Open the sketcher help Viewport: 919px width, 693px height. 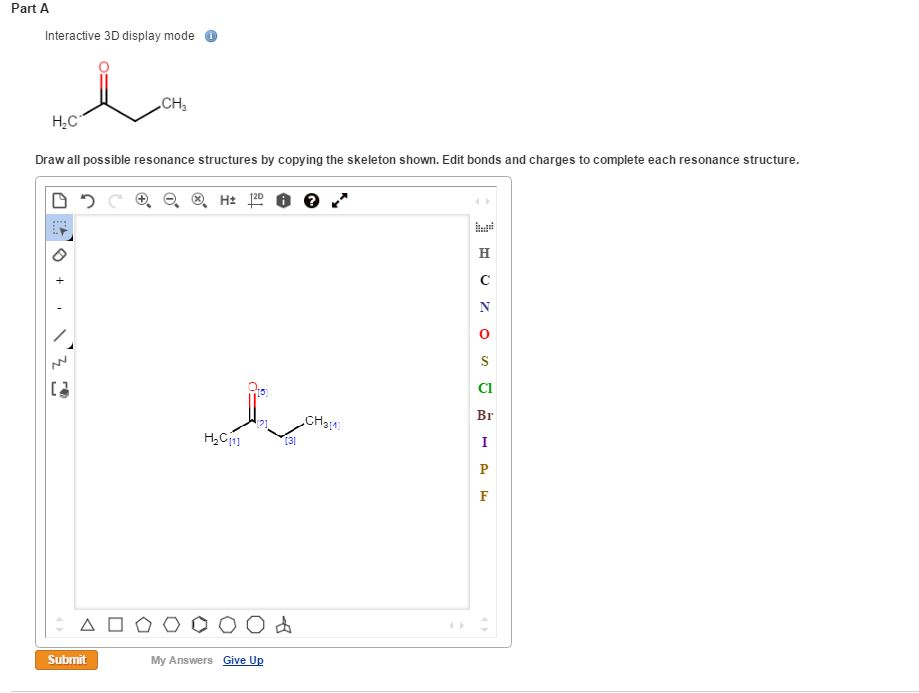310,200
